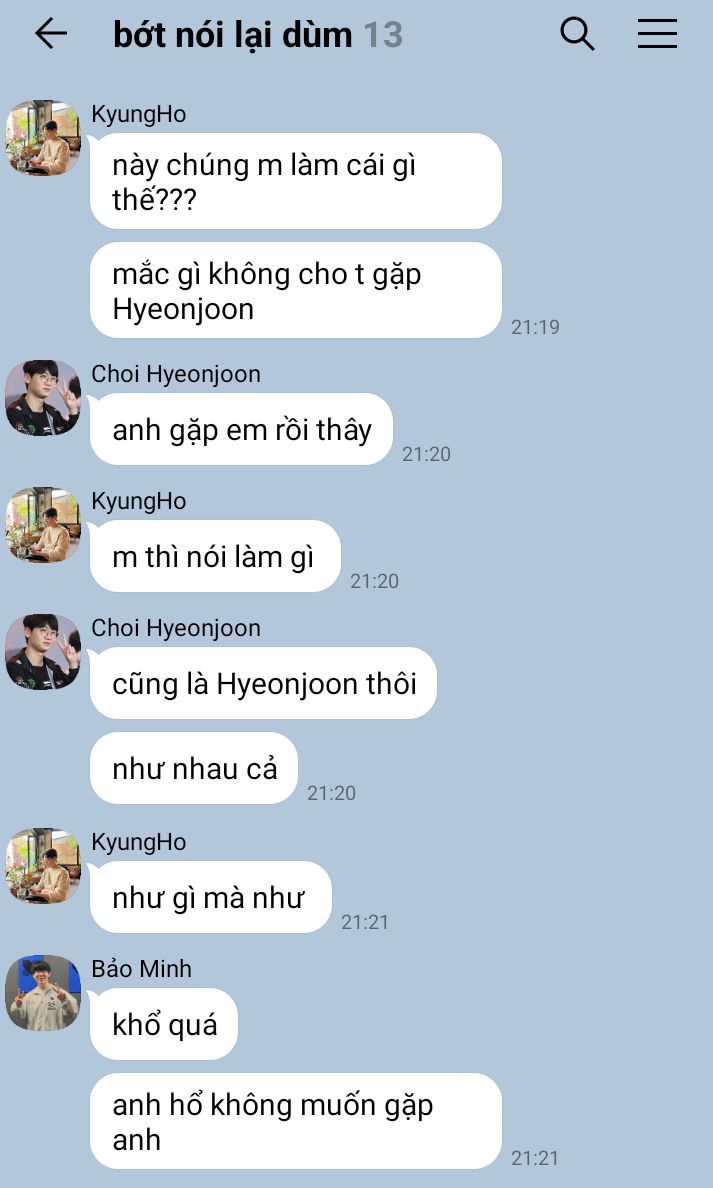The image size is (713, 1188).
Task: Select message "anh hổ không muốn gặp anh"
Action: click(296, 1121)
